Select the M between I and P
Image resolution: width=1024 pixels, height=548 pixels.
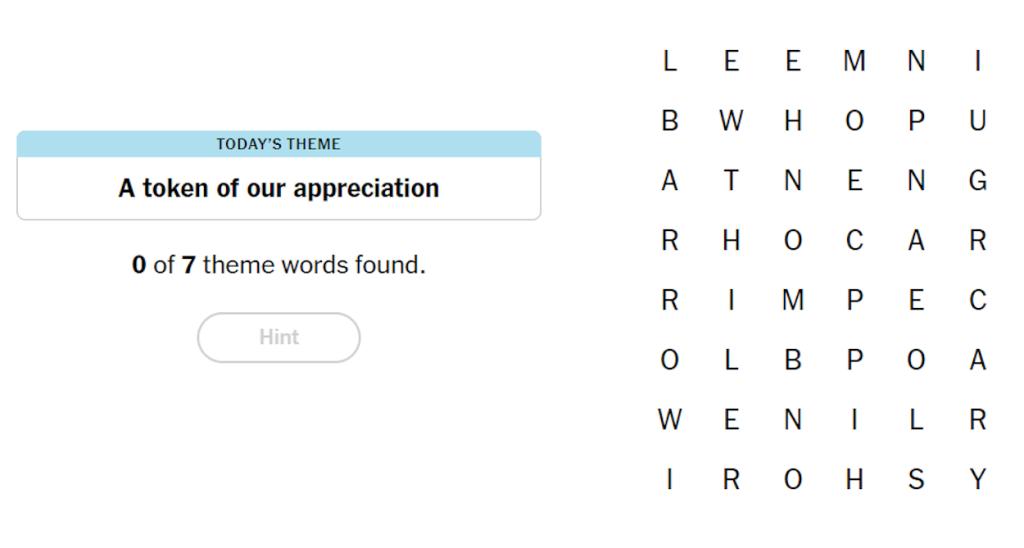coord(792,300)
